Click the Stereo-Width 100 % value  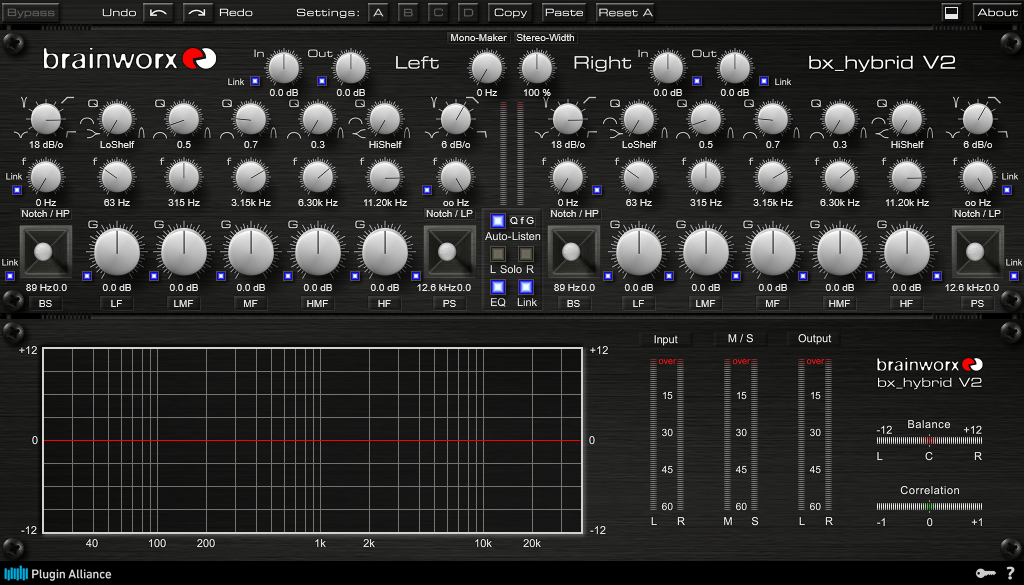coord(537,93)
